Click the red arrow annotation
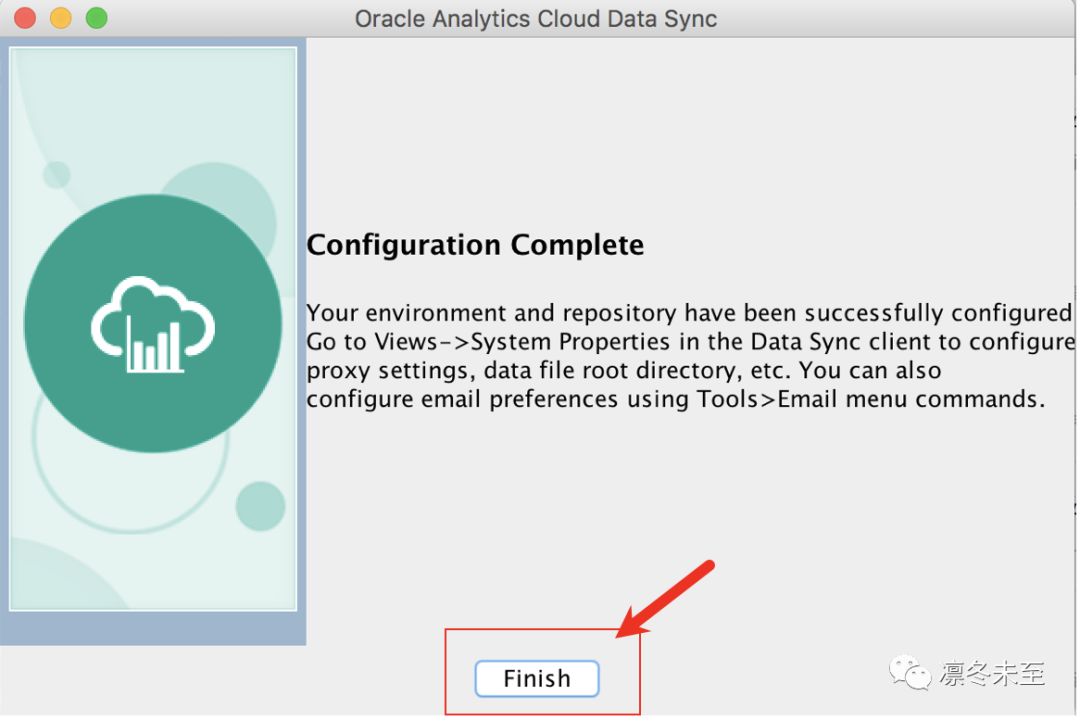 (665, 598)
